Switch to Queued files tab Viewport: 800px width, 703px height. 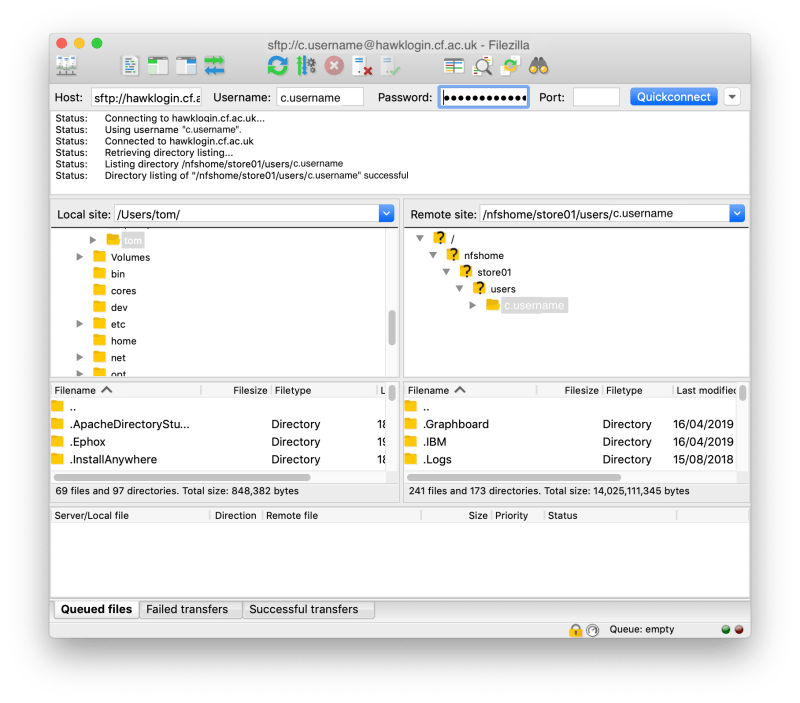pos(96,609)
